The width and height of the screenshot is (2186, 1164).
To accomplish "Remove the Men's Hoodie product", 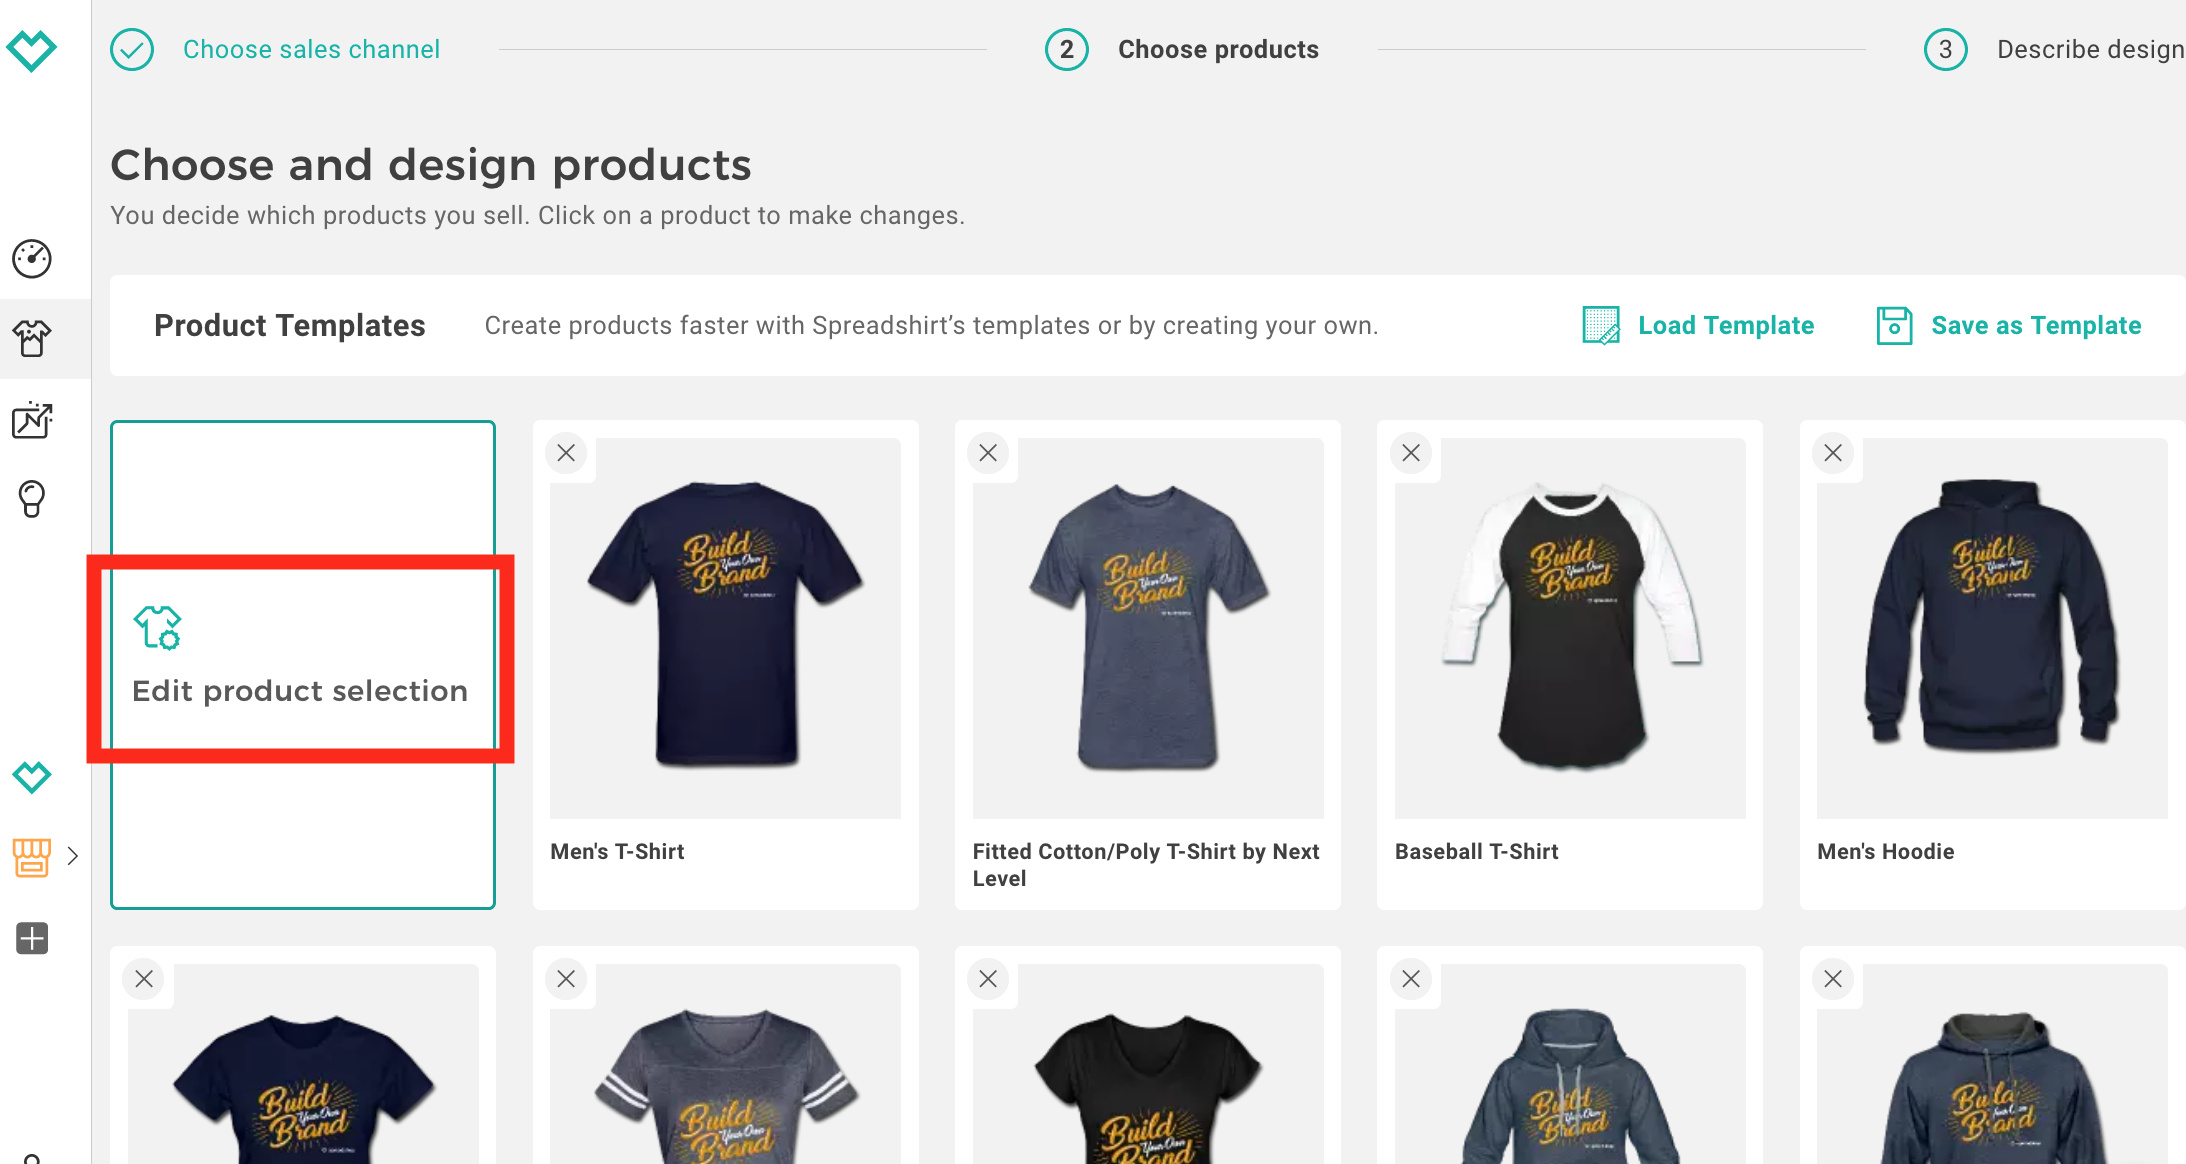I will (1833, 453).
